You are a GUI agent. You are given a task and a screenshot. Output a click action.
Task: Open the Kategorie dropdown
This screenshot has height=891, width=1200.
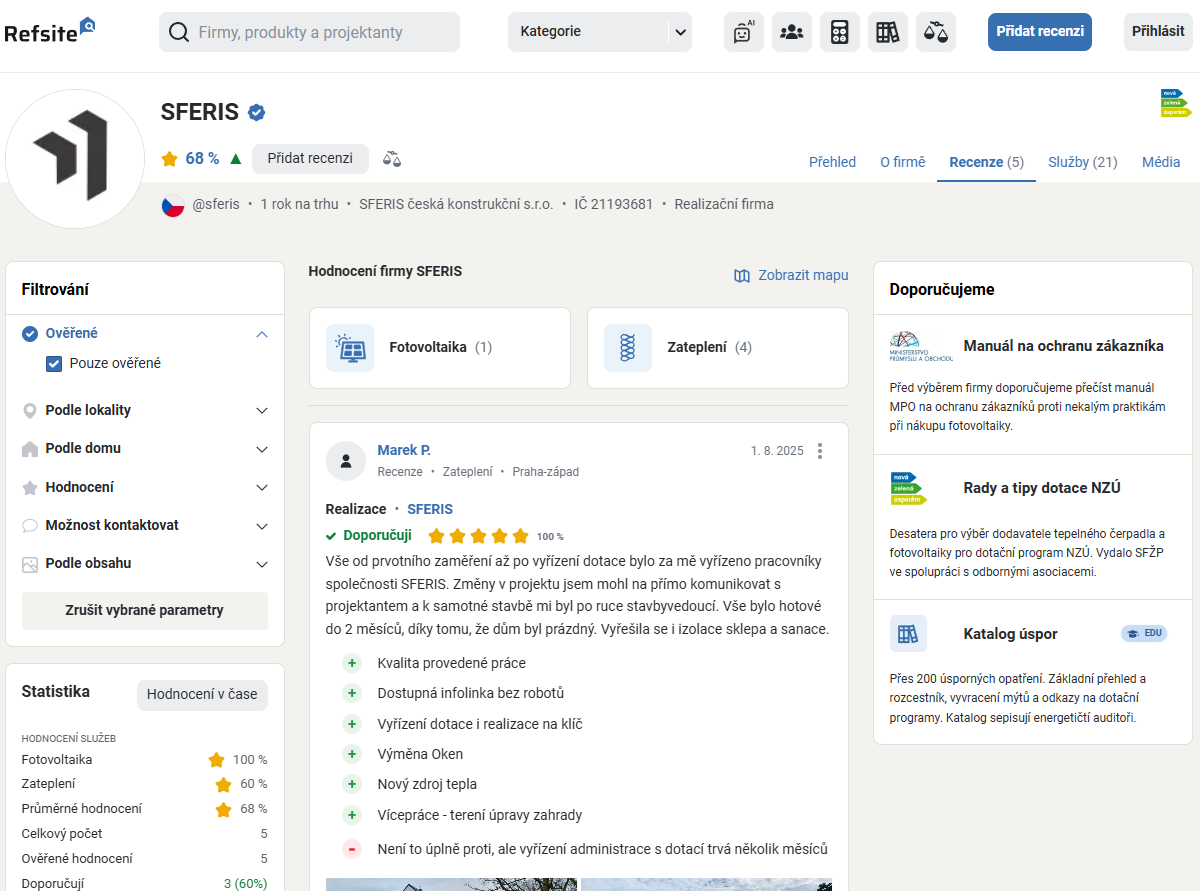tap(599, 32)
